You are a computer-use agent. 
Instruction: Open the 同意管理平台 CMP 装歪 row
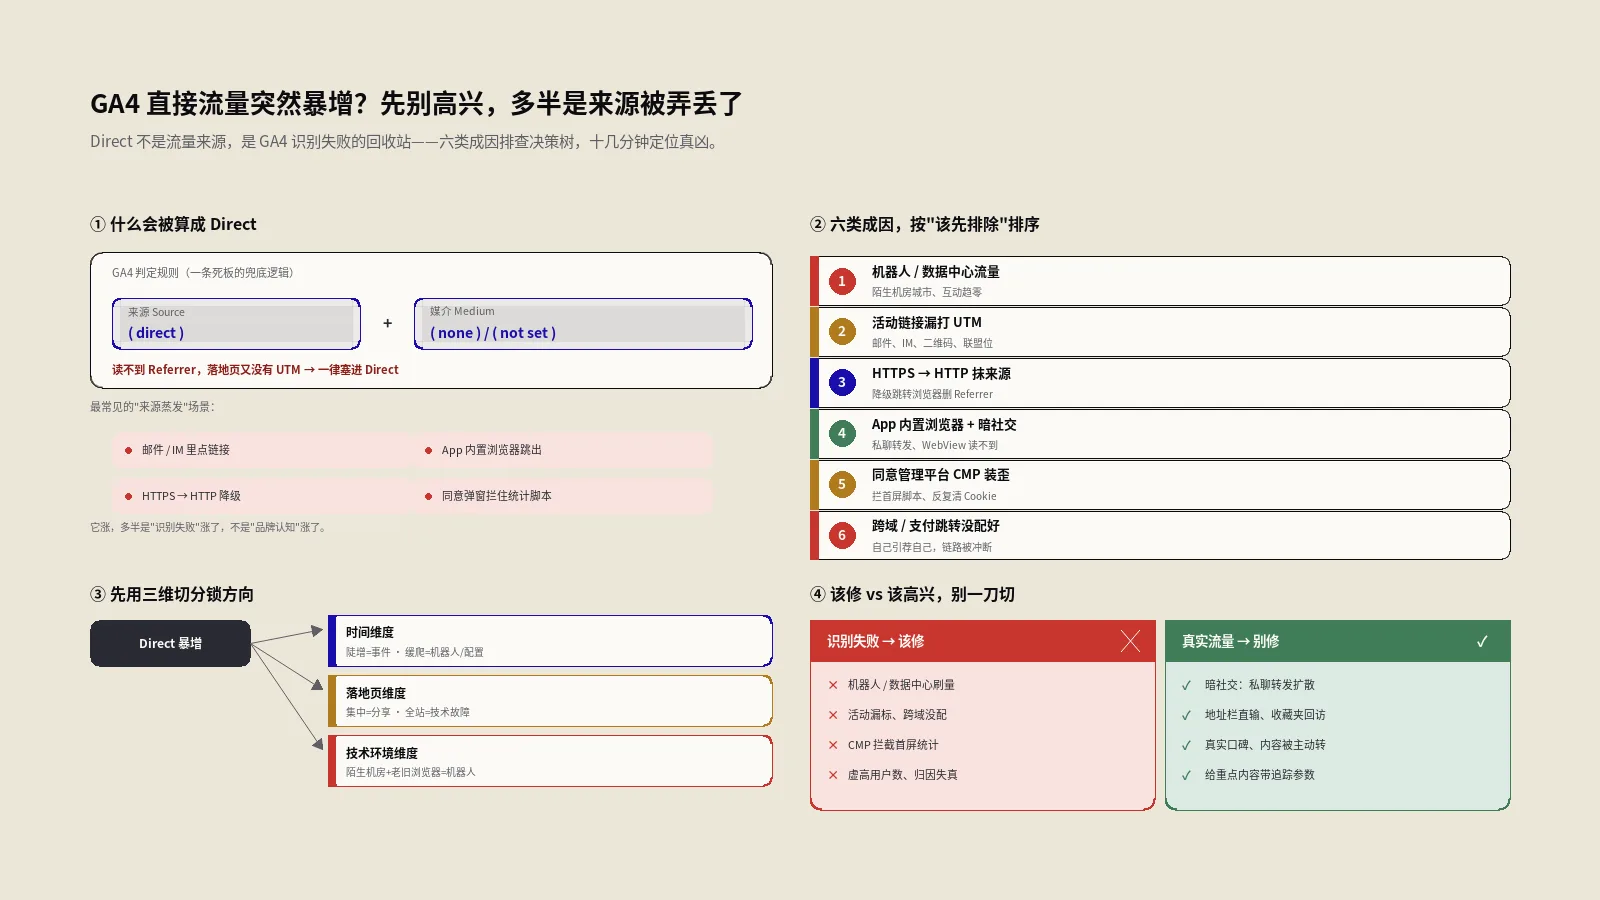[1160, 485]
